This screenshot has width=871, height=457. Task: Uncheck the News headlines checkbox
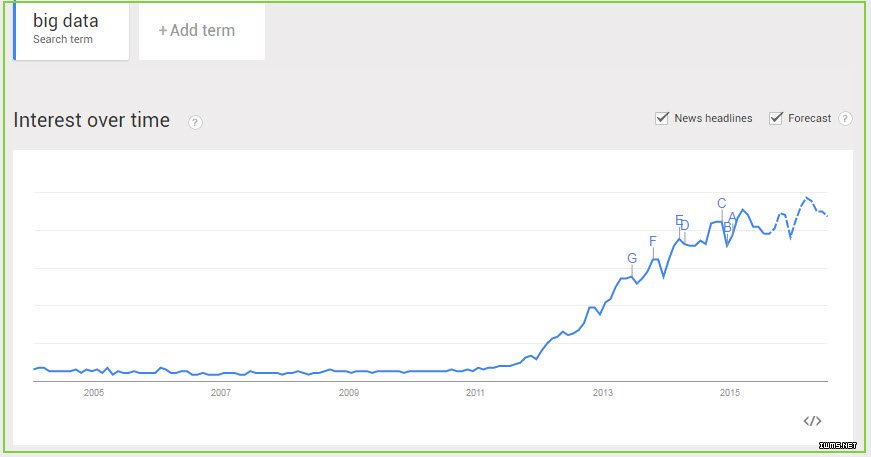662,118
